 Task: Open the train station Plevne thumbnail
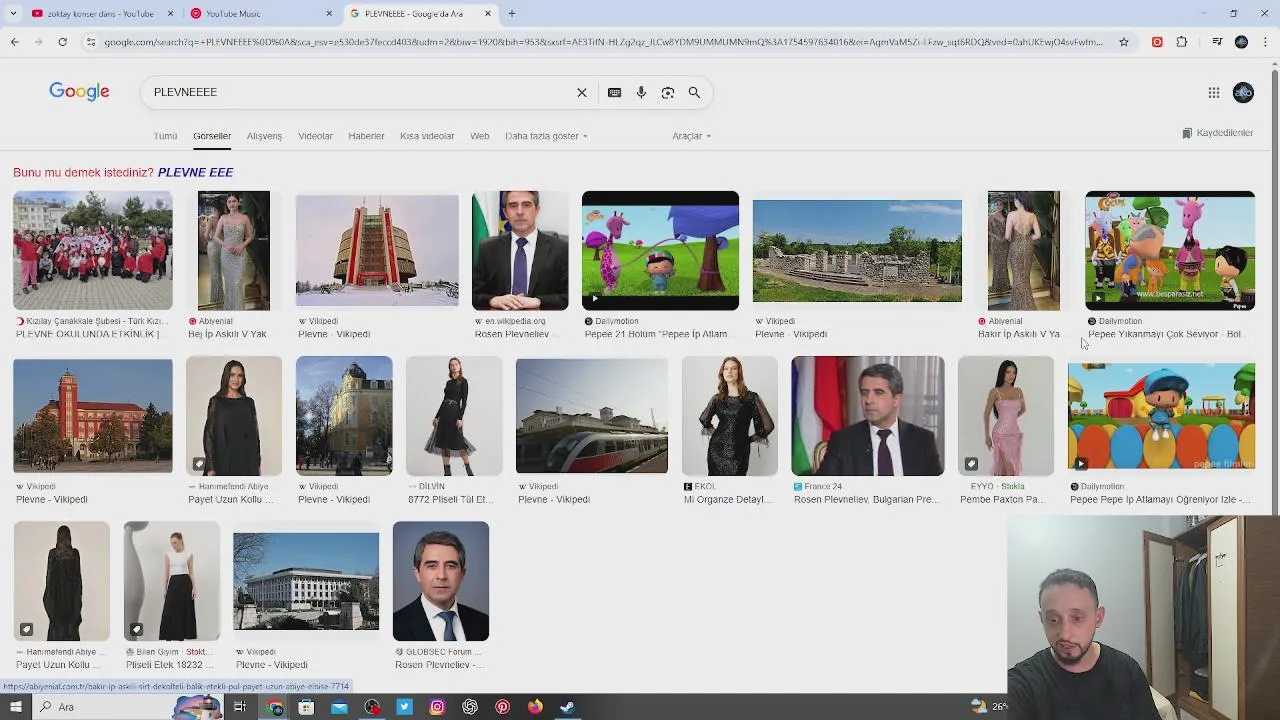[592, 416]
